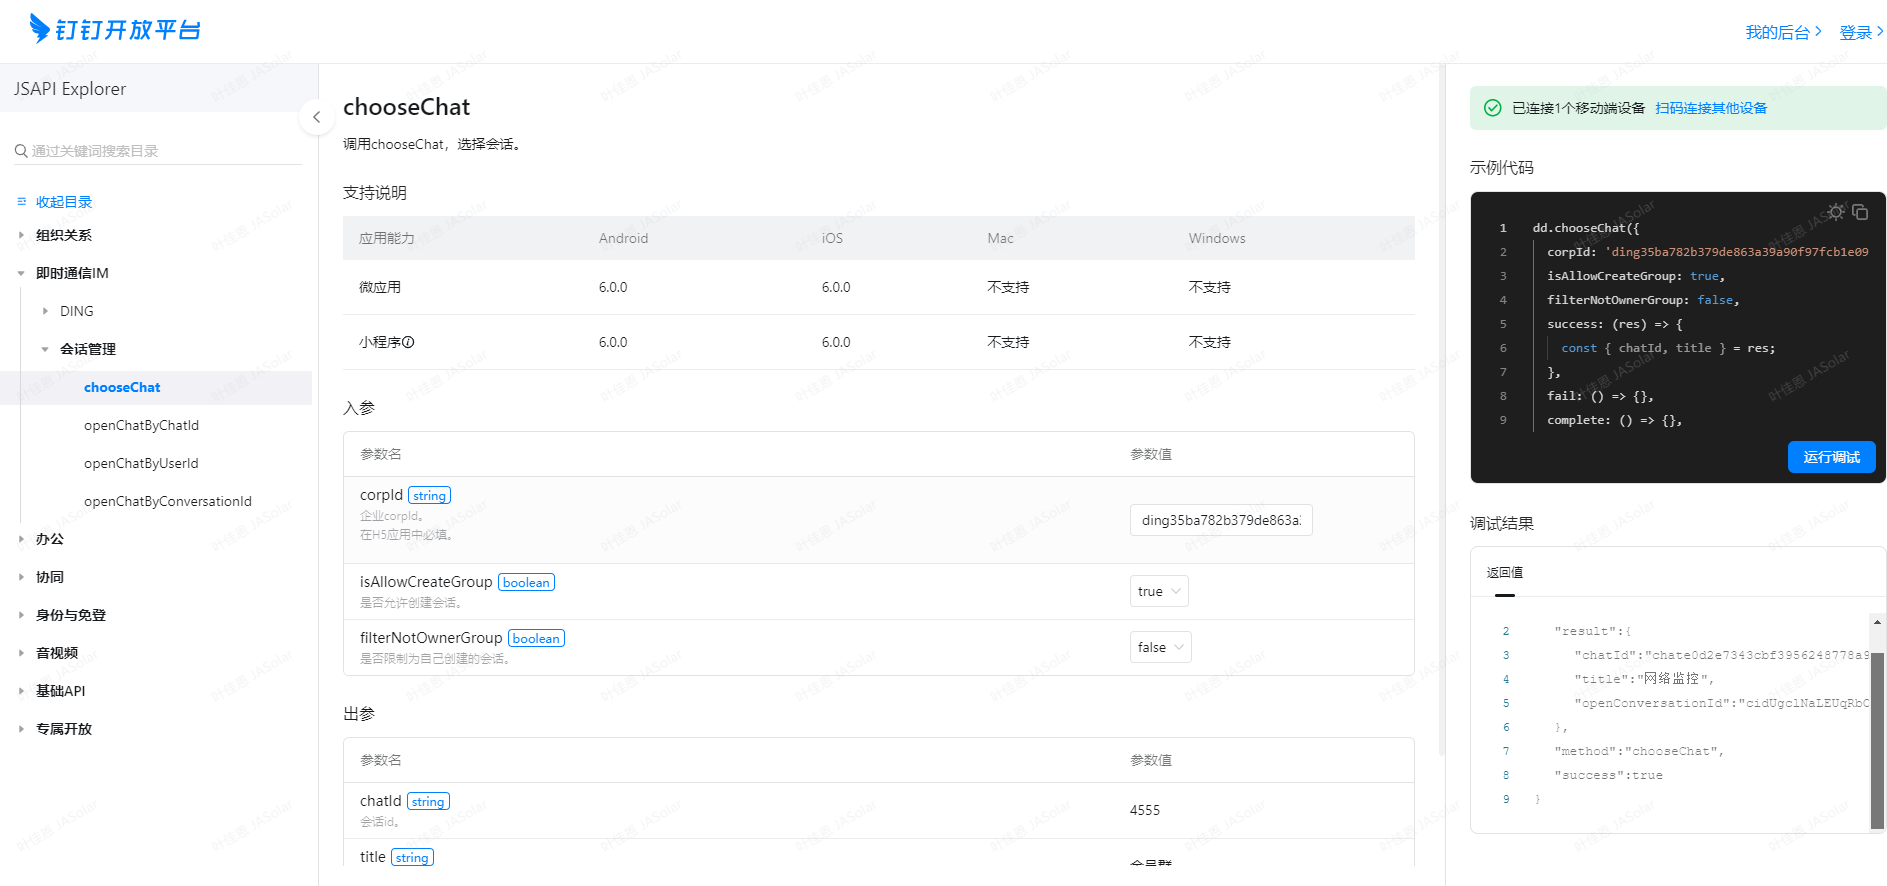Switch to the 返回值 result tab

coord(1504,573)
